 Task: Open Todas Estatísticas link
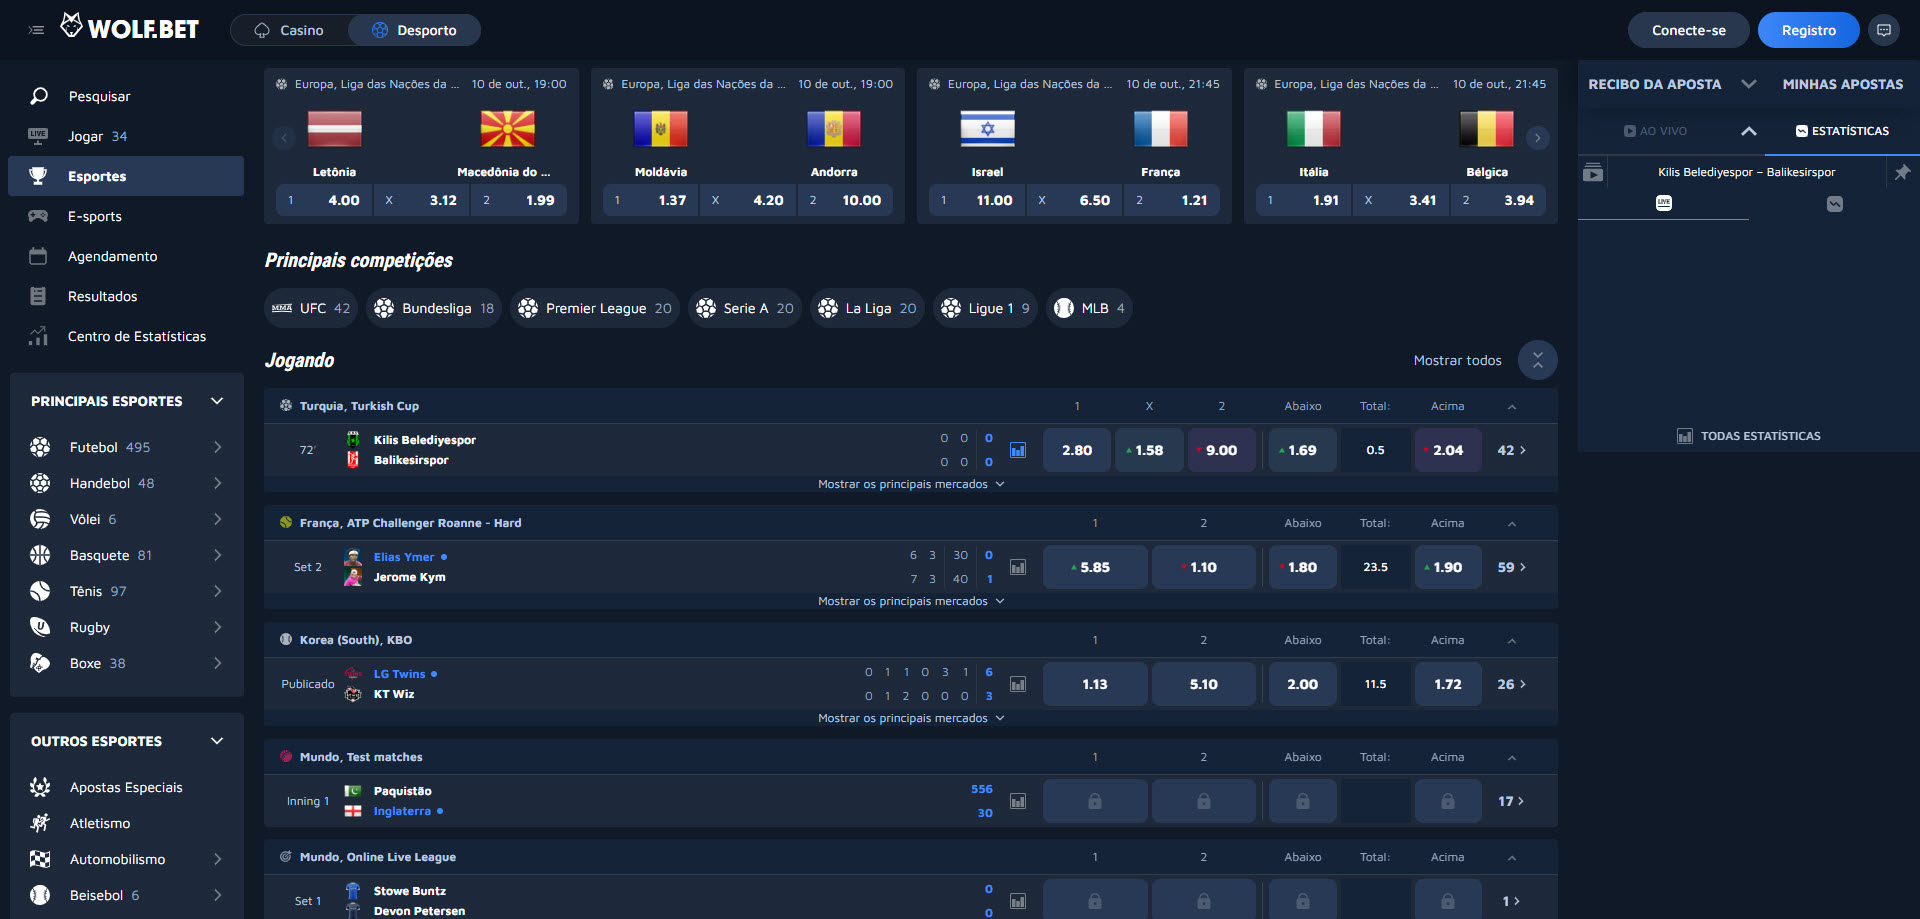click(1749, 436)
